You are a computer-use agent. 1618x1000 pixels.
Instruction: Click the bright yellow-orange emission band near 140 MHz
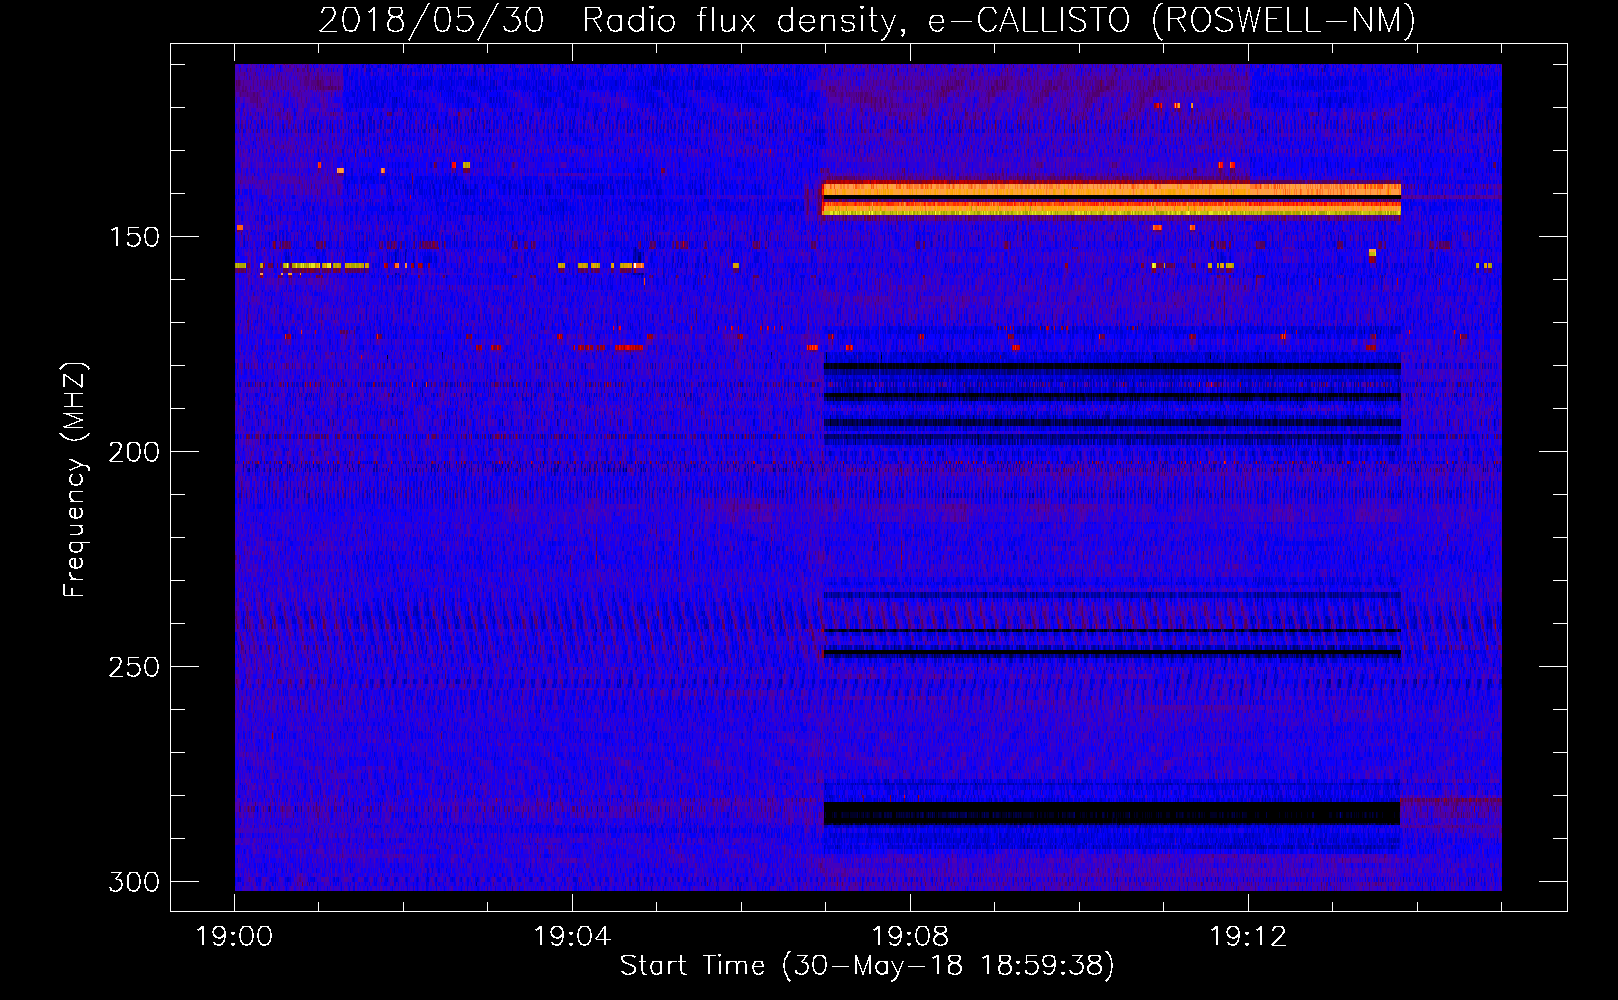pos(1111,198)
